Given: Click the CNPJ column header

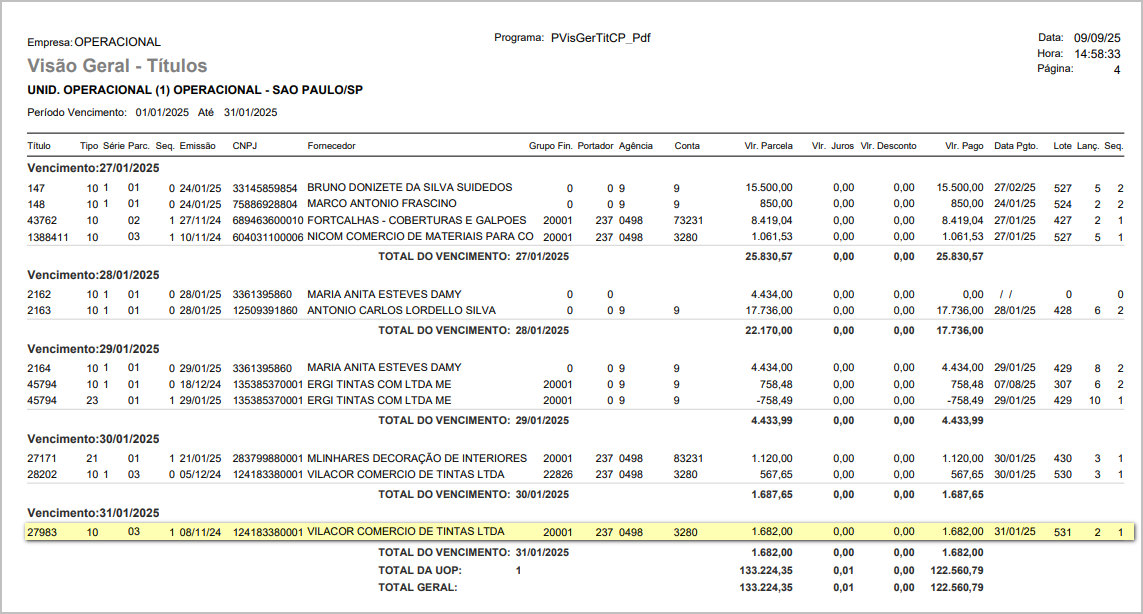Looking at the screenshot, I should click(x=244, y=146).
